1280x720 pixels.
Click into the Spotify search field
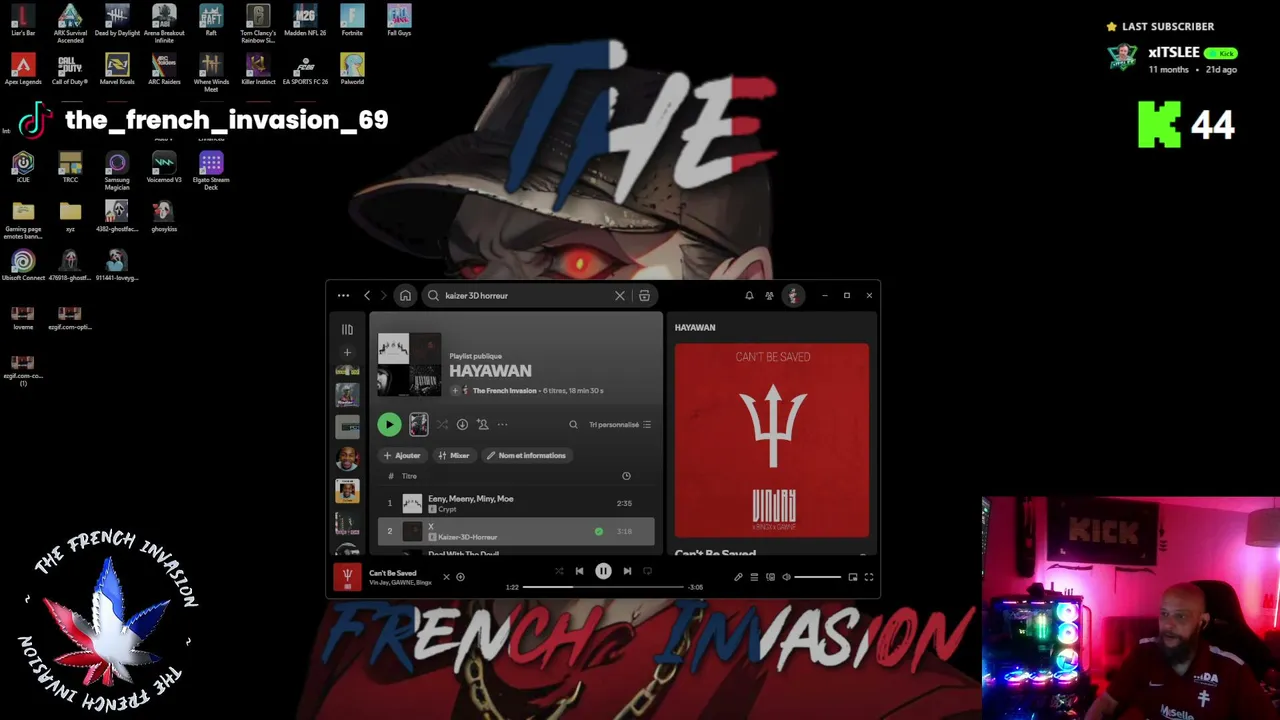[x=525, y=296]
